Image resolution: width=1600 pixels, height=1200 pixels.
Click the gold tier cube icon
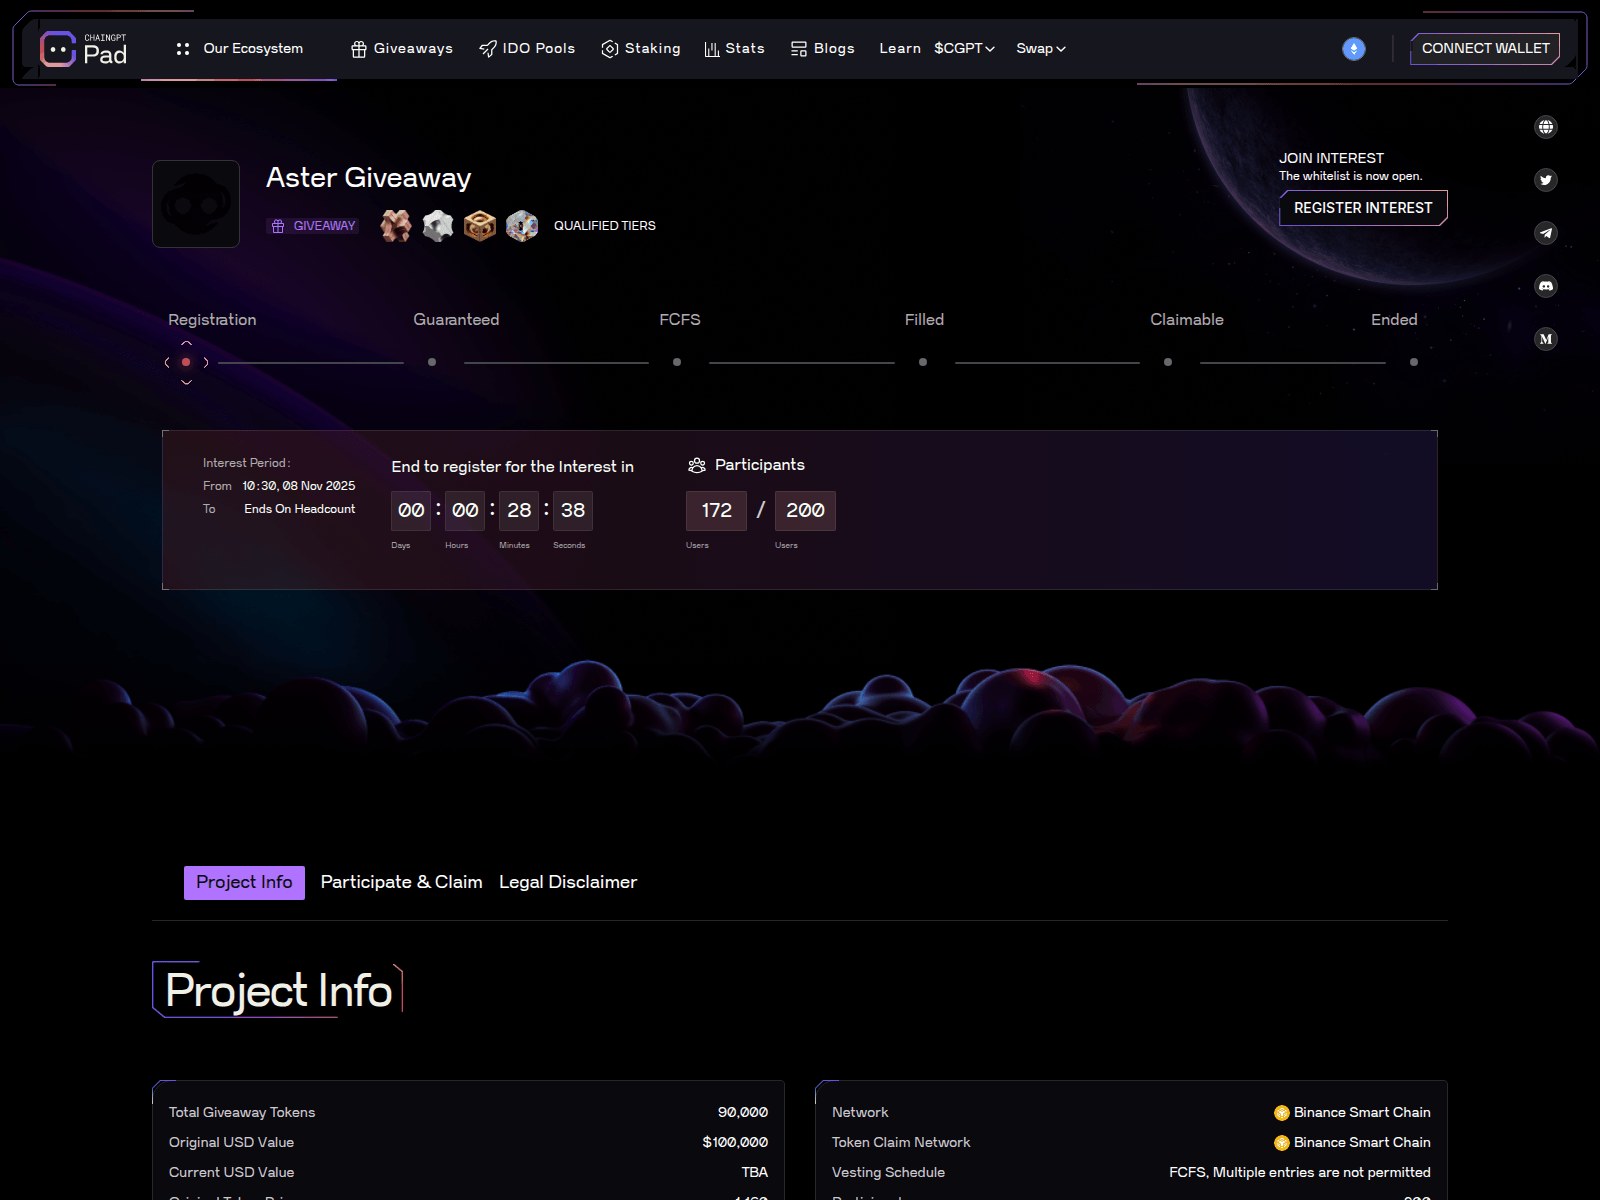480,226
